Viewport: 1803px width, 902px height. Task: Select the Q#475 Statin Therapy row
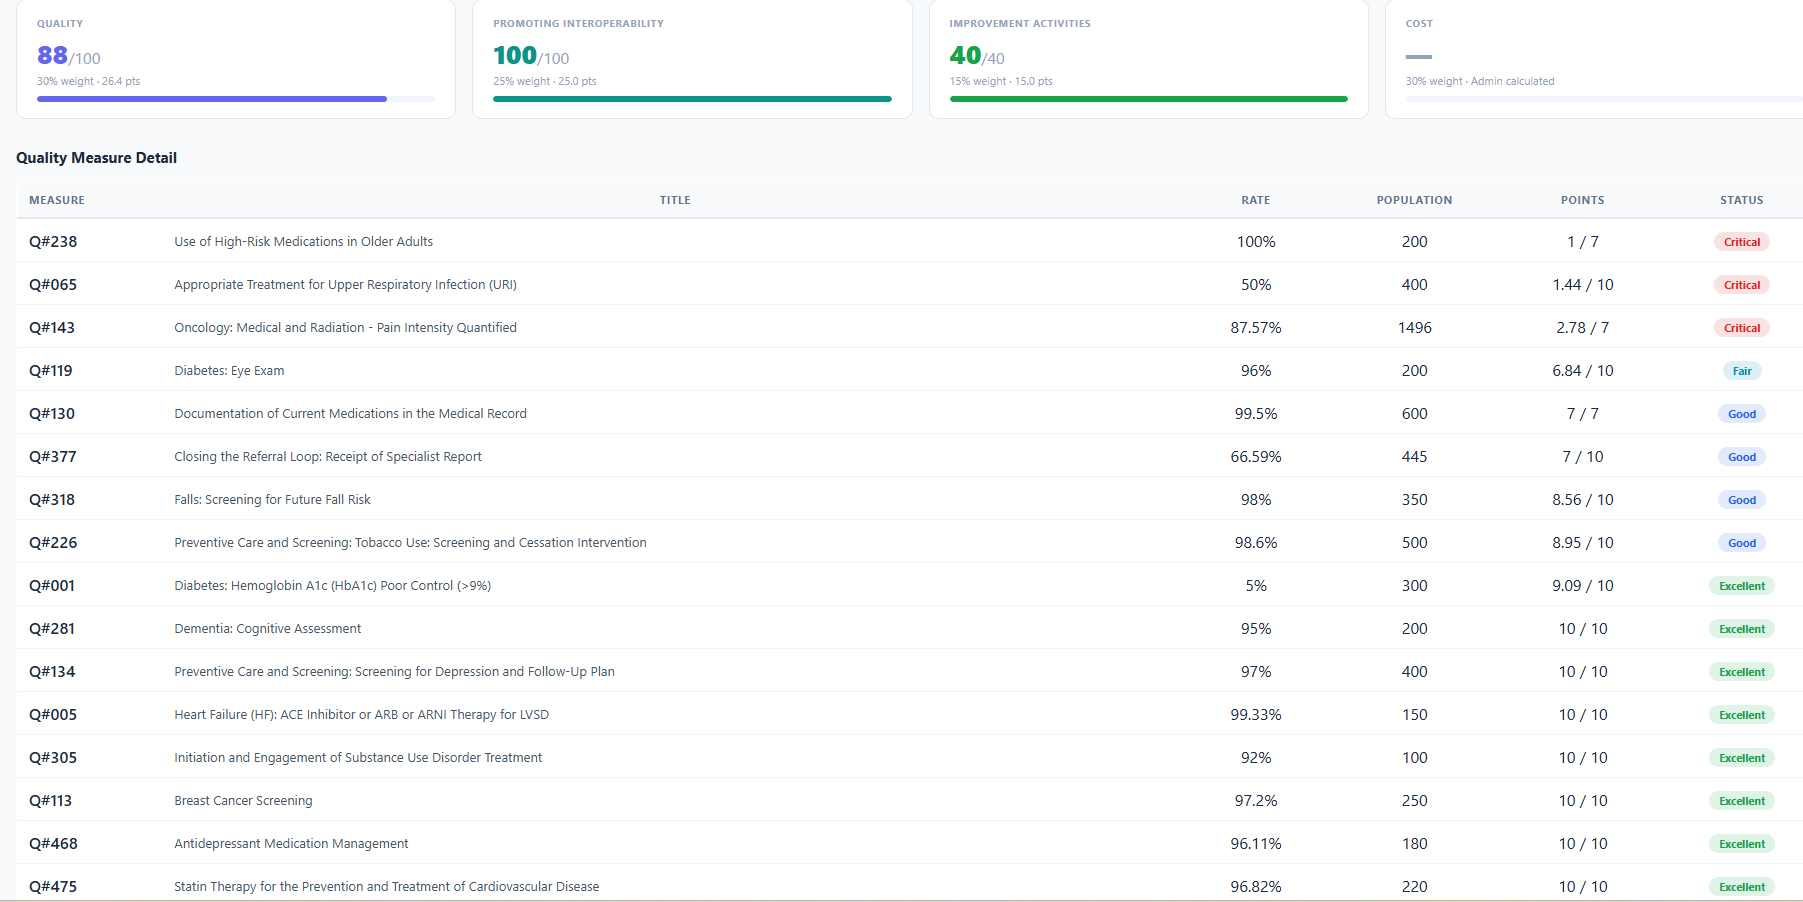[386, 886]
